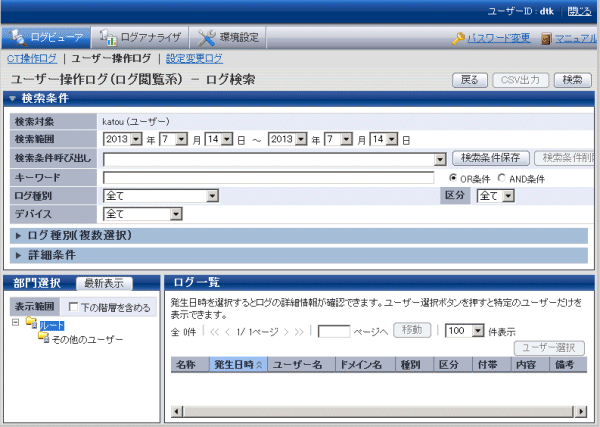The height and width of the screenshot is (427, 600).
Task: Open the マニュアル link
Action: point(576,38)
